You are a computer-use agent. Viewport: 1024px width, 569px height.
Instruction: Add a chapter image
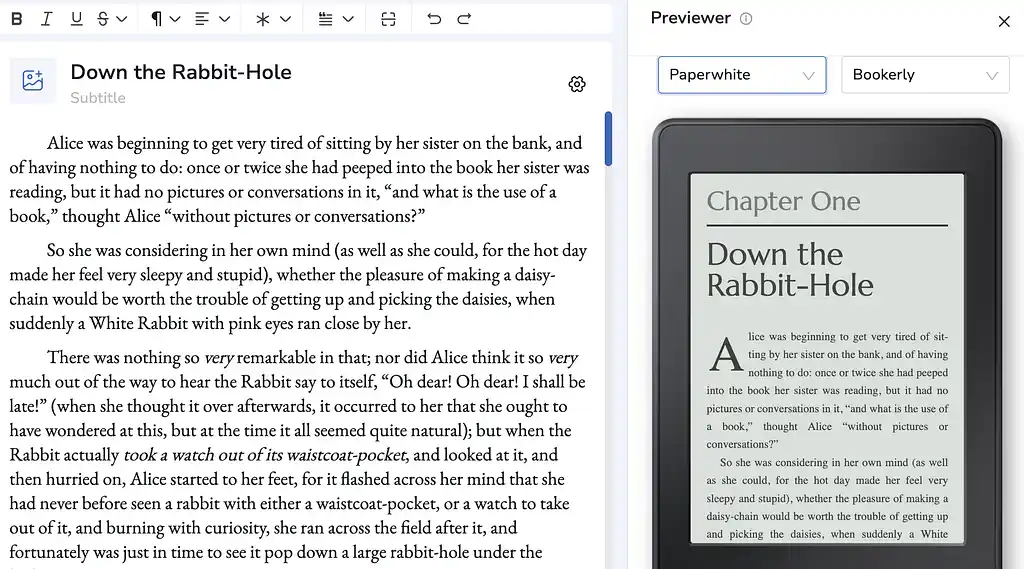pos(33,80)
